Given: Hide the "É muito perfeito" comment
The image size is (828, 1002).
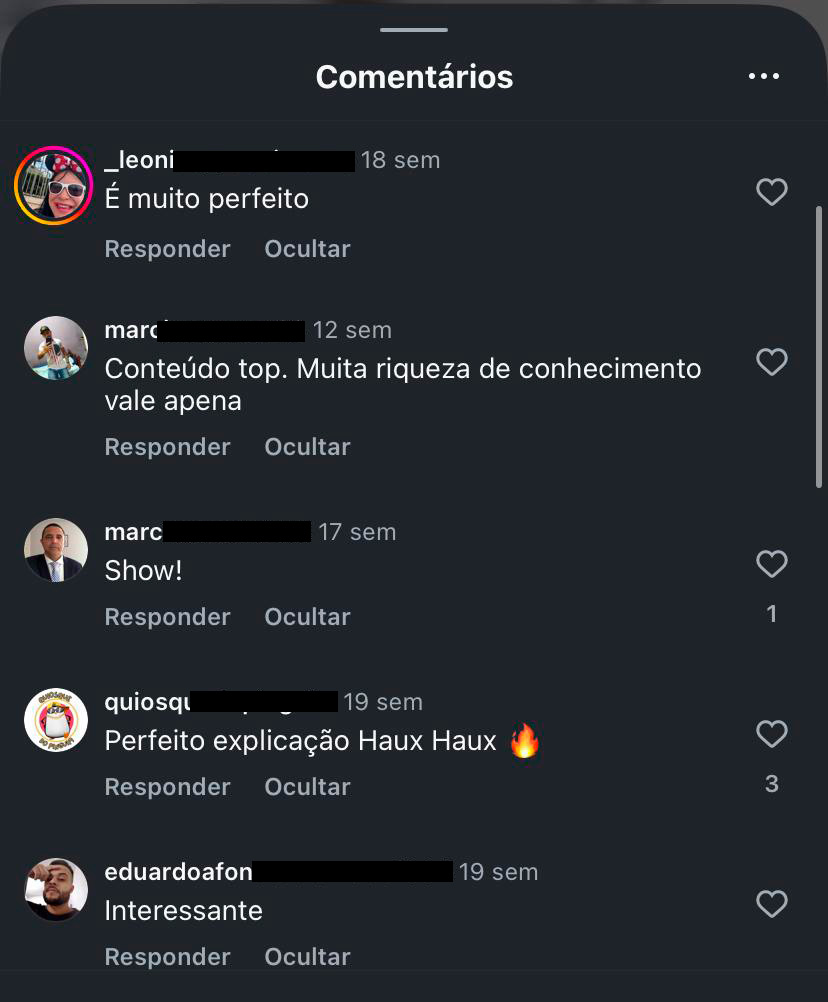Looking at the screenshot, I should 307,249.
